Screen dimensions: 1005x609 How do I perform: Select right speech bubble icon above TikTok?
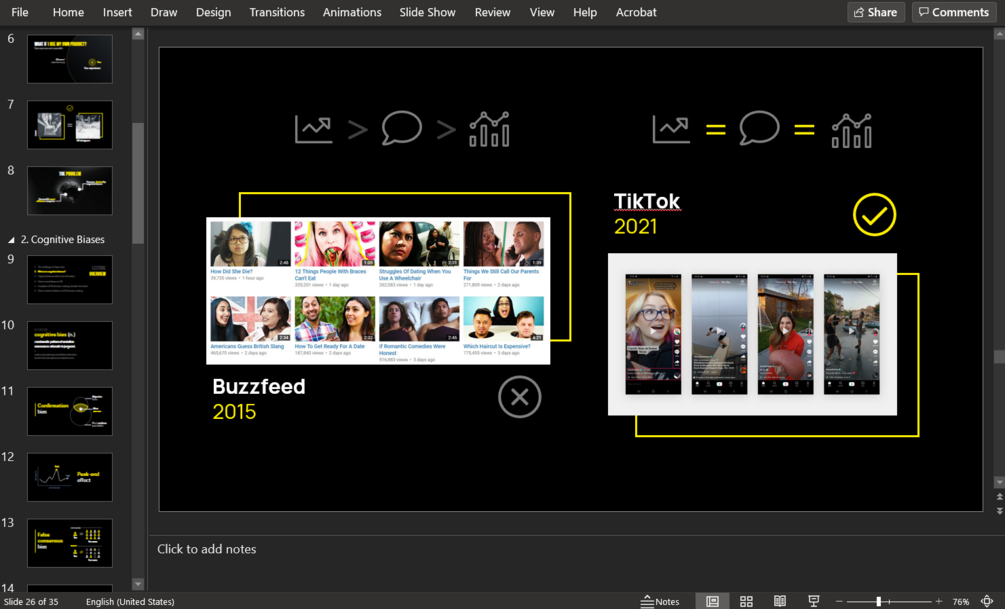click(760, 128)
